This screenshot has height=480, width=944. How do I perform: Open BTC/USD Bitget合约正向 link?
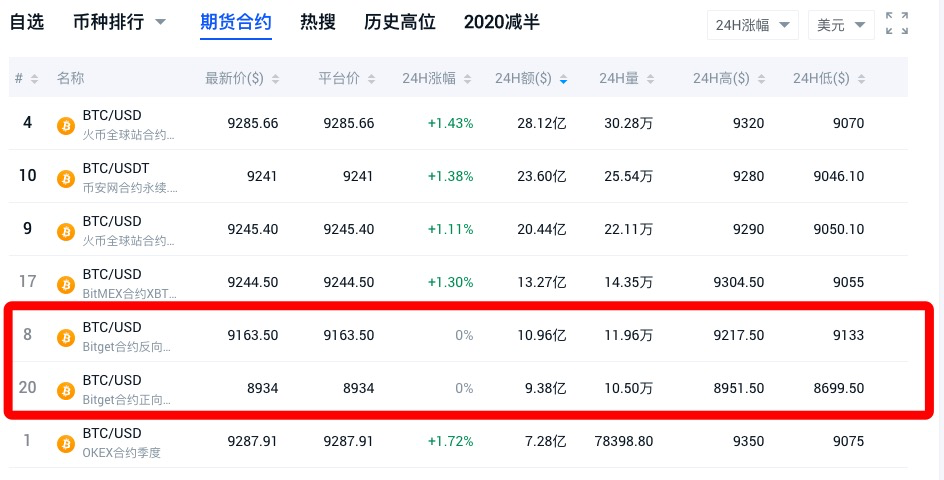(127, 390)
